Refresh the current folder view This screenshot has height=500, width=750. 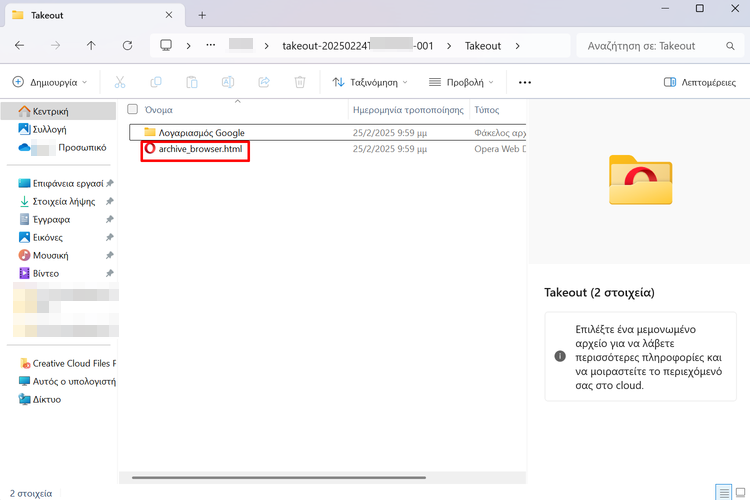coord(127,46)
